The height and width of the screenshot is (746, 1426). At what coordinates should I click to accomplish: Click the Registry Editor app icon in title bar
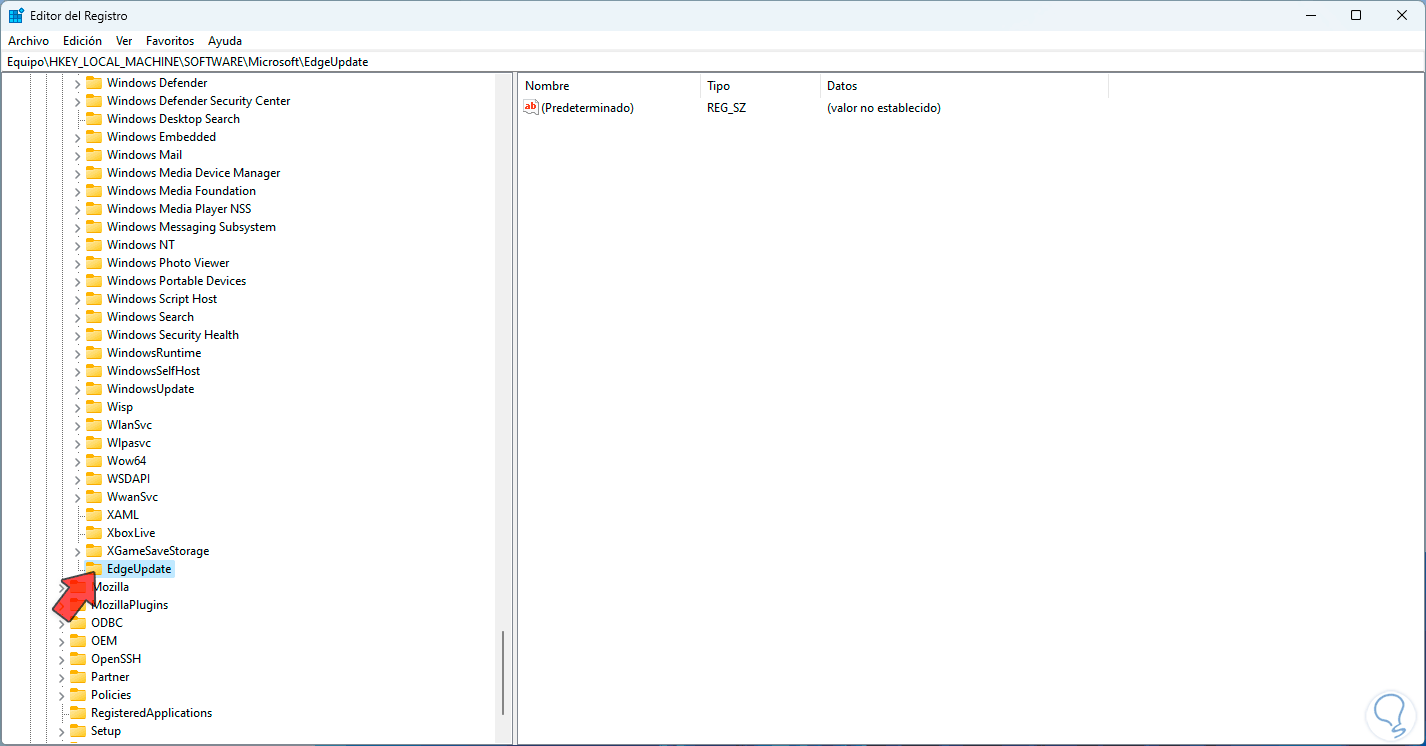tap(16, 16)
